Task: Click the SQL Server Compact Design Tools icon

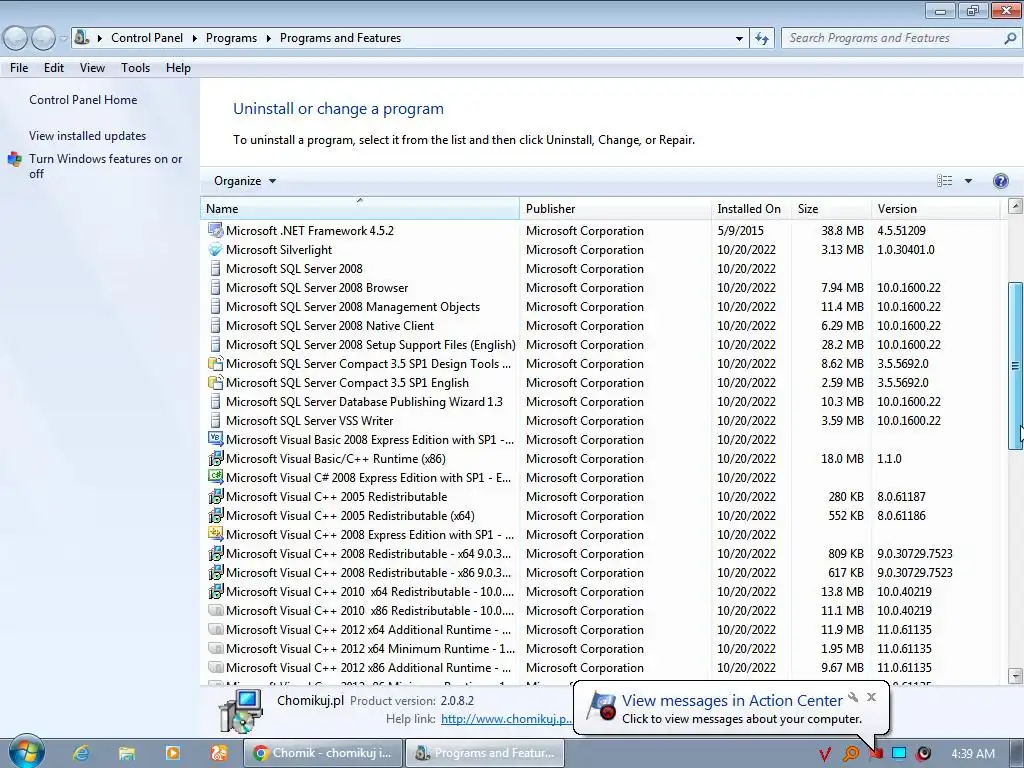Action: coord(215,364)
